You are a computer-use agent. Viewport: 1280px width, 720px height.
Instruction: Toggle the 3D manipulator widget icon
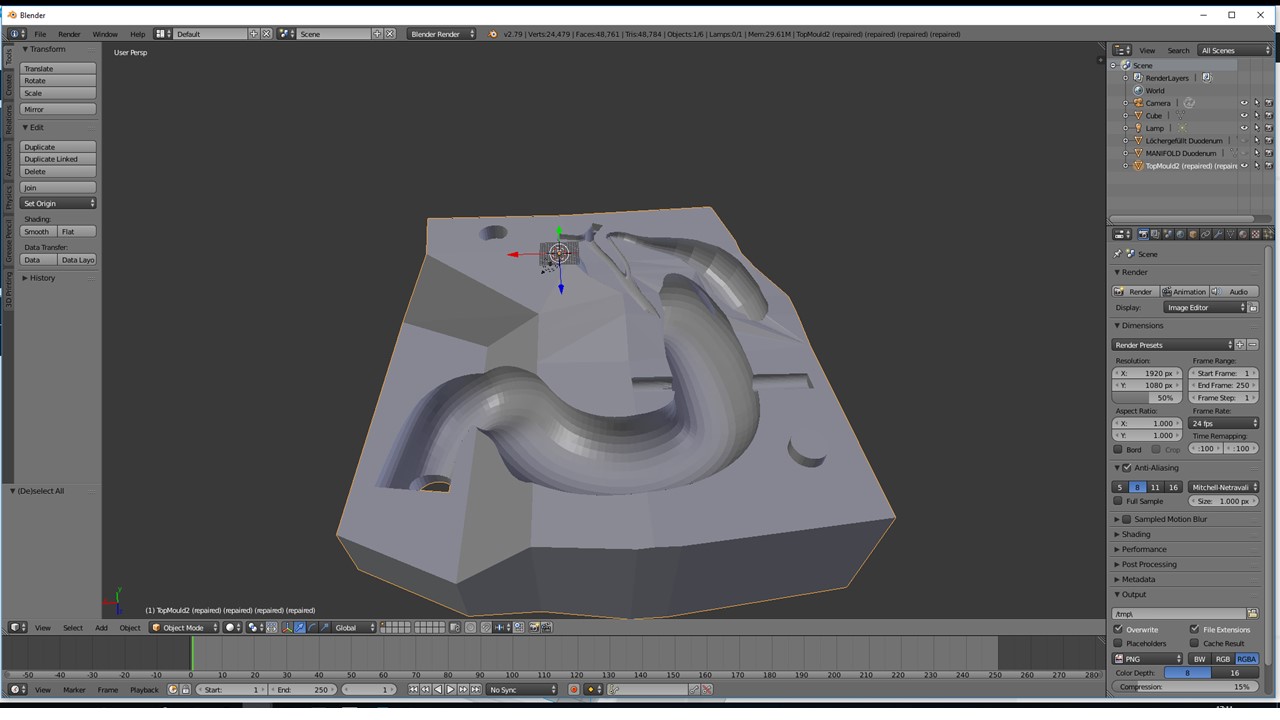[287, 627]
